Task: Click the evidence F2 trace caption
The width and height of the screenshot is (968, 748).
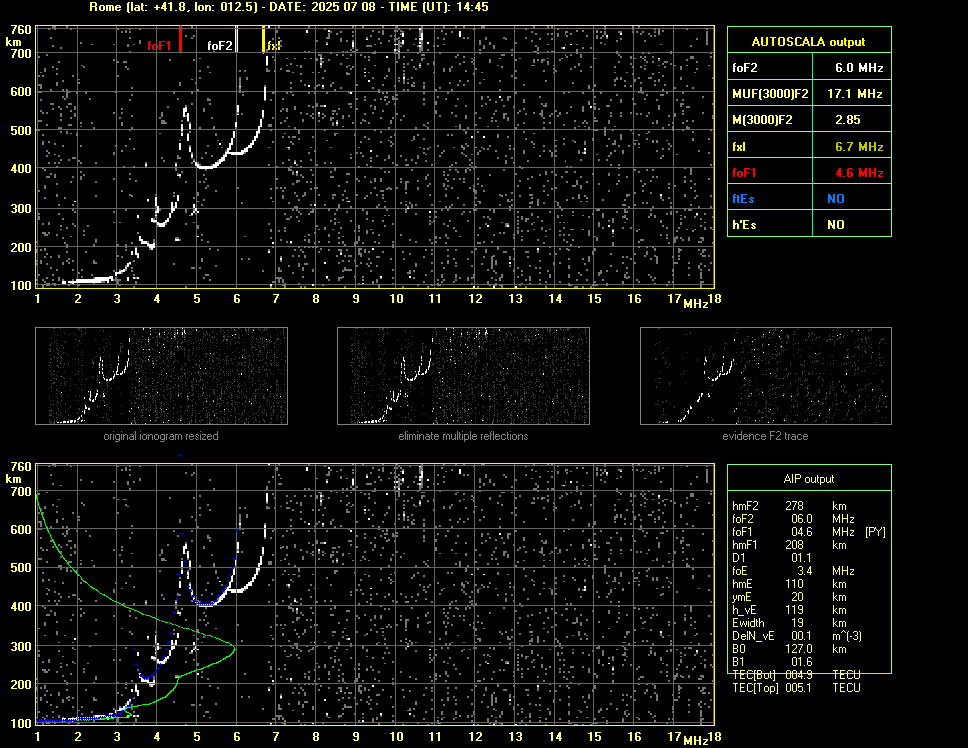Action: tap(766, 436)
